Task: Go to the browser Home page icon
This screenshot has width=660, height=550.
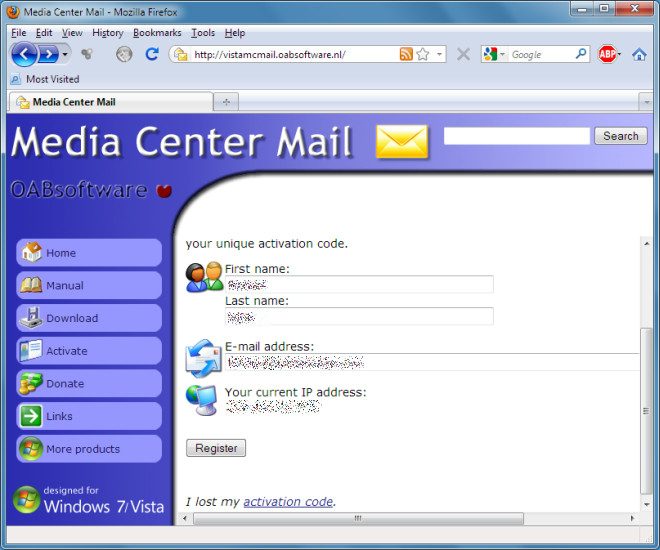Action: (x=639, y=54)
